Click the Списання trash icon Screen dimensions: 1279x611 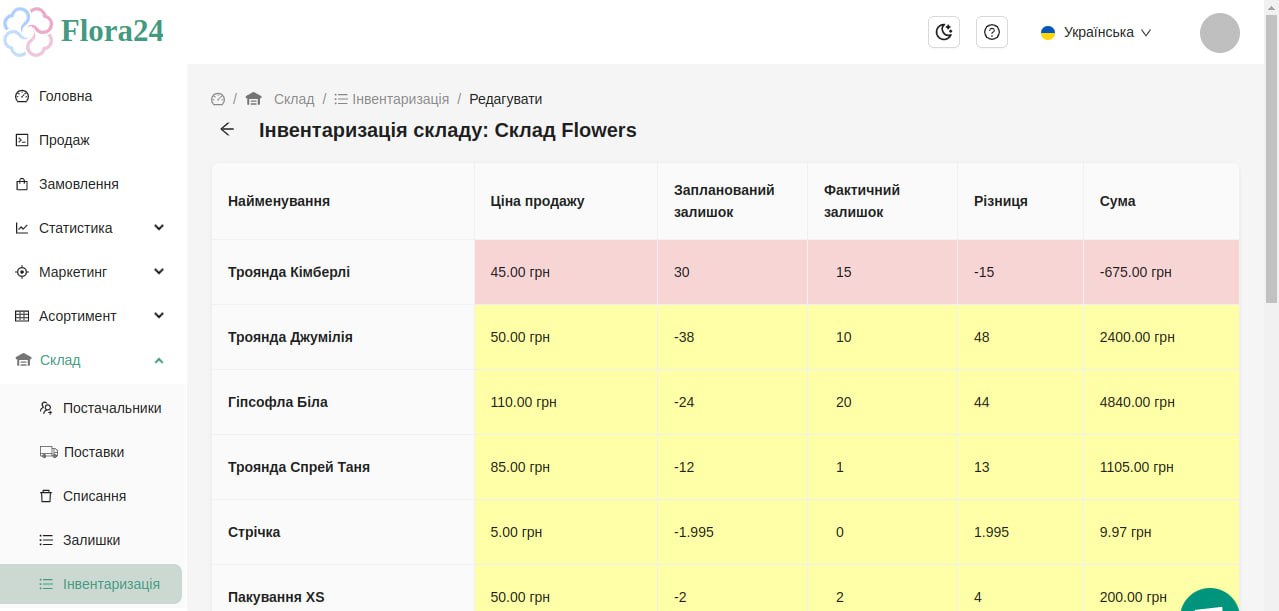[x=46, y=496]
